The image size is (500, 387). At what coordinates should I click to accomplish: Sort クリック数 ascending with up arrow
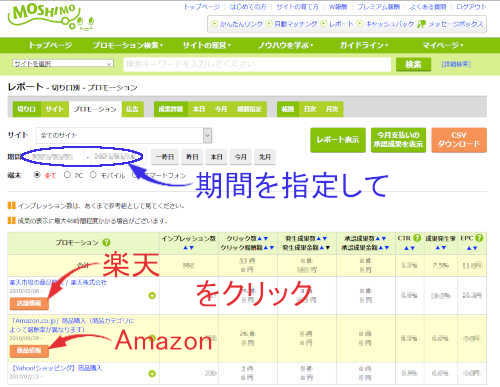pyautogui.click(x=259, y=238)
